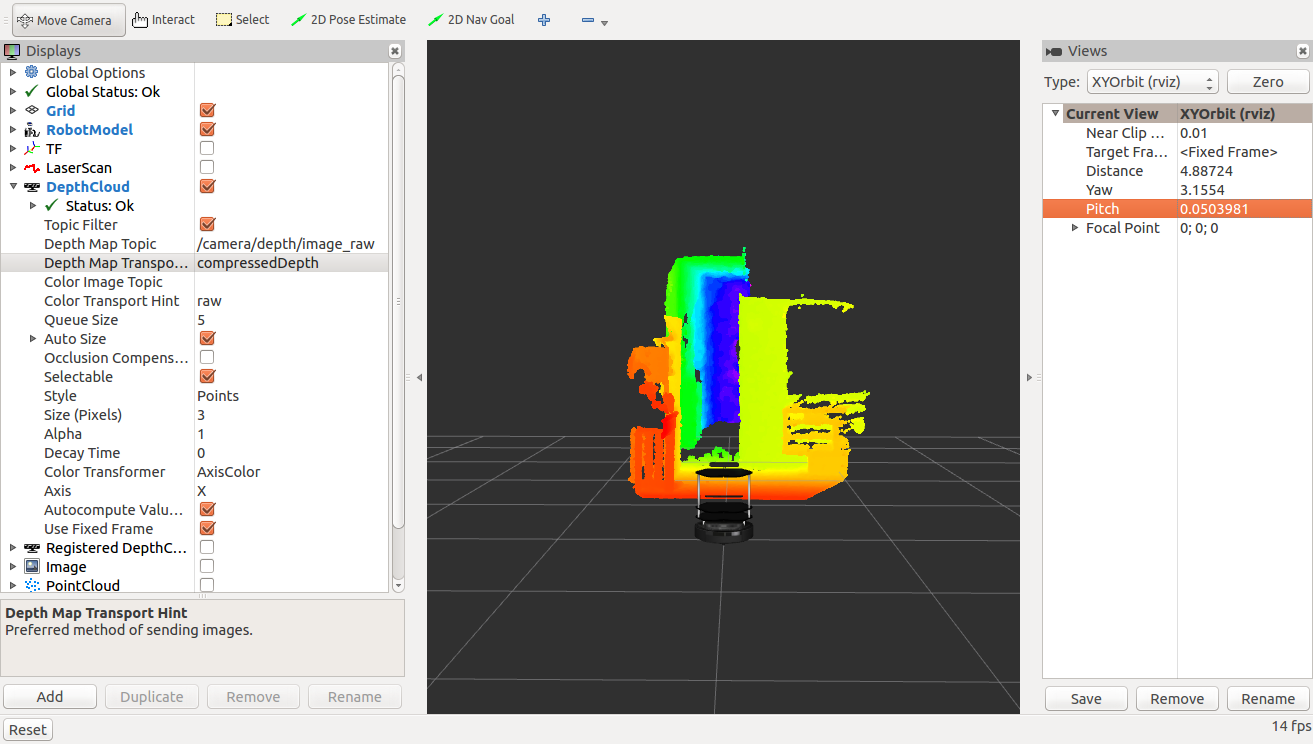Uncheck Use Fixed Frame
The image size is (1313, 744).
coord(207,528)
